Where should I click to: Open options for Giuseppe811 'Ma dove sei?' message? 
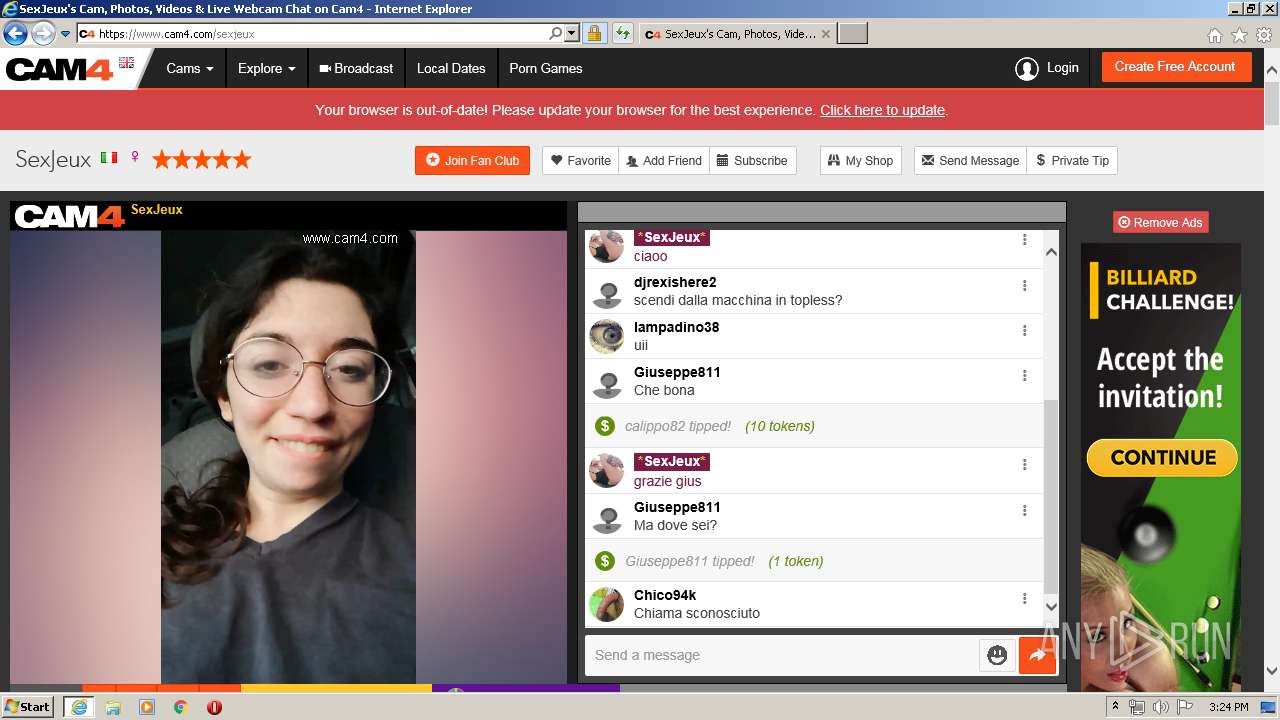click(1024, 510)
